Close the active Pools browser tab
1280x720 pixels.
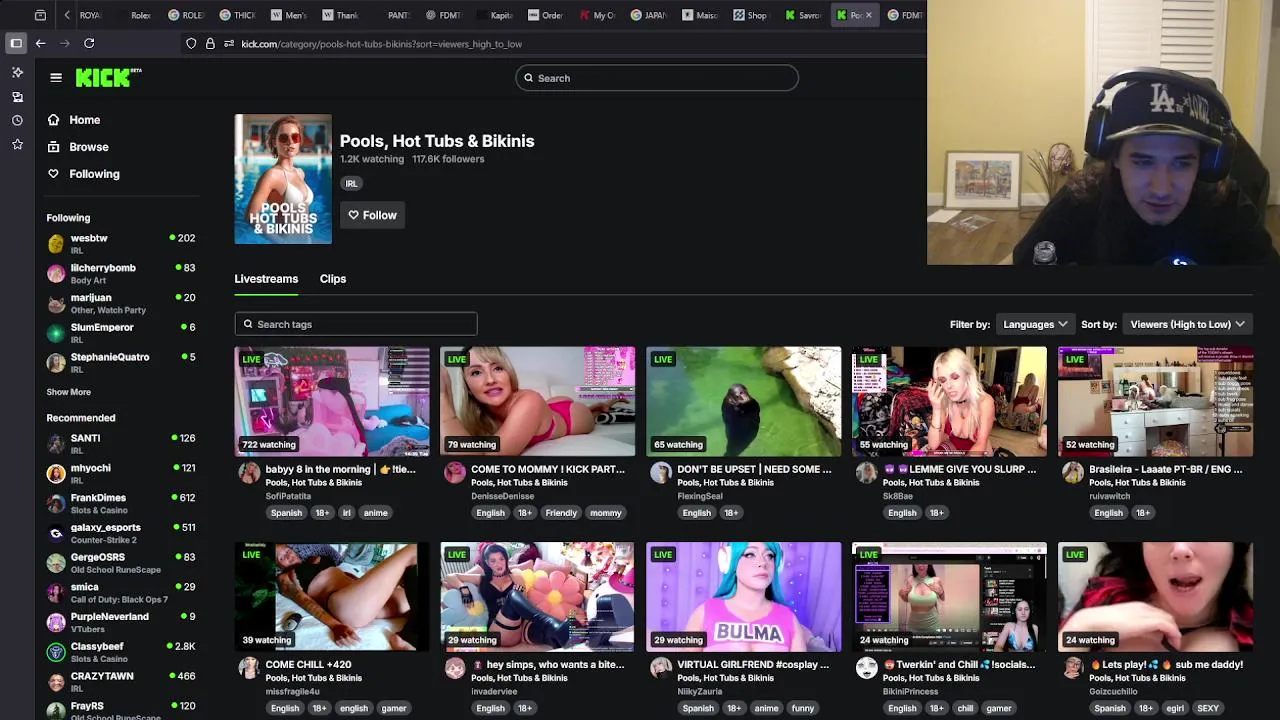tap(868, 15)
